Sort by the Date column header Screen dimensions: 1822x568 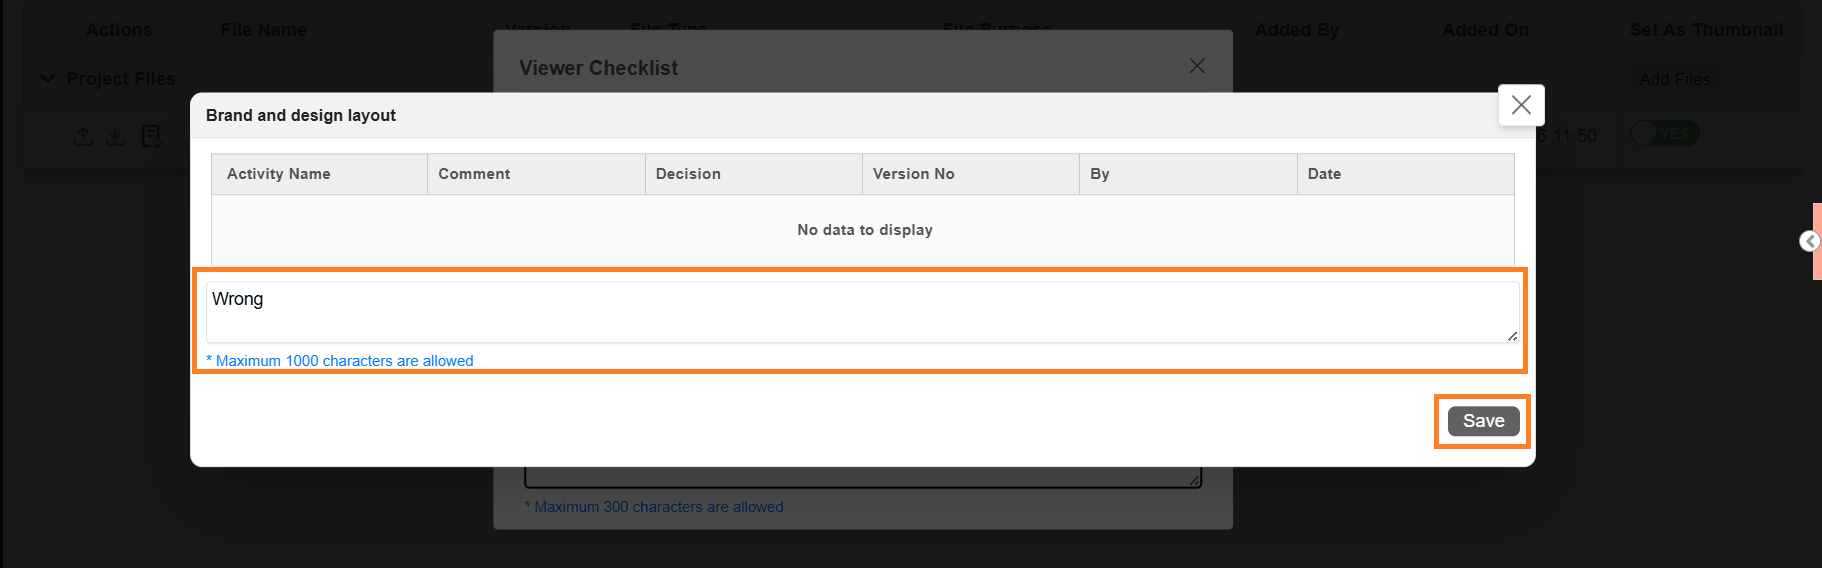tap(1324, 174)
